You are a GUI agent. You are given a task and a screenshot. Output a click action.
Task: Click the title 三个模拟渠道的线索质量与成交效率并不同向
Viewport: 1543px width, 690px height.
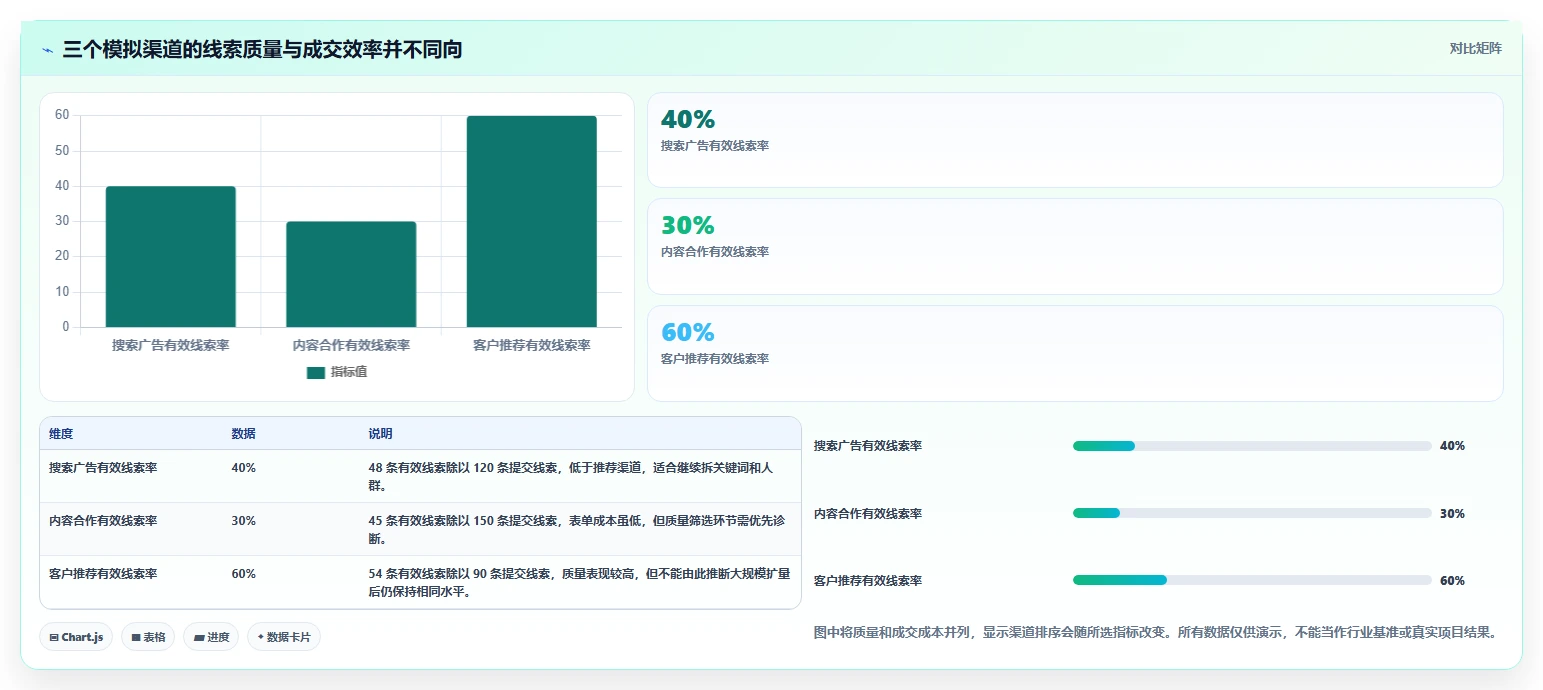(262, 49)
